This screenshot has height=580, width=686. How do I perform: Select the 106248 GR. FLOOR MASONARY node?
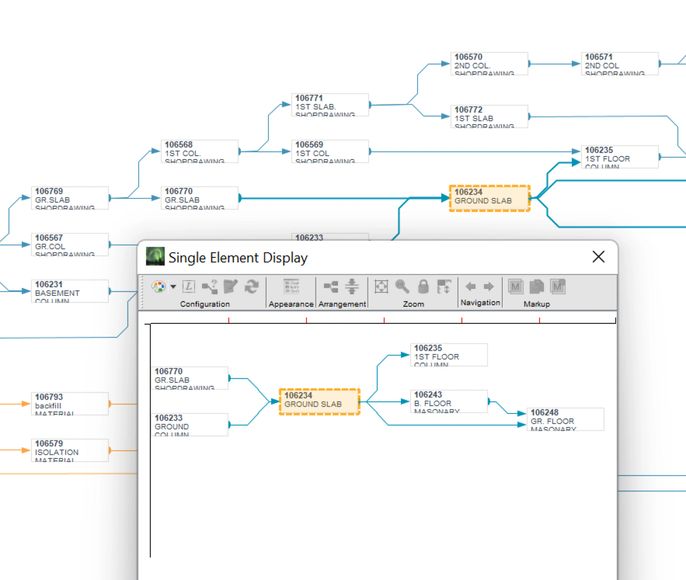pos(566,418)
